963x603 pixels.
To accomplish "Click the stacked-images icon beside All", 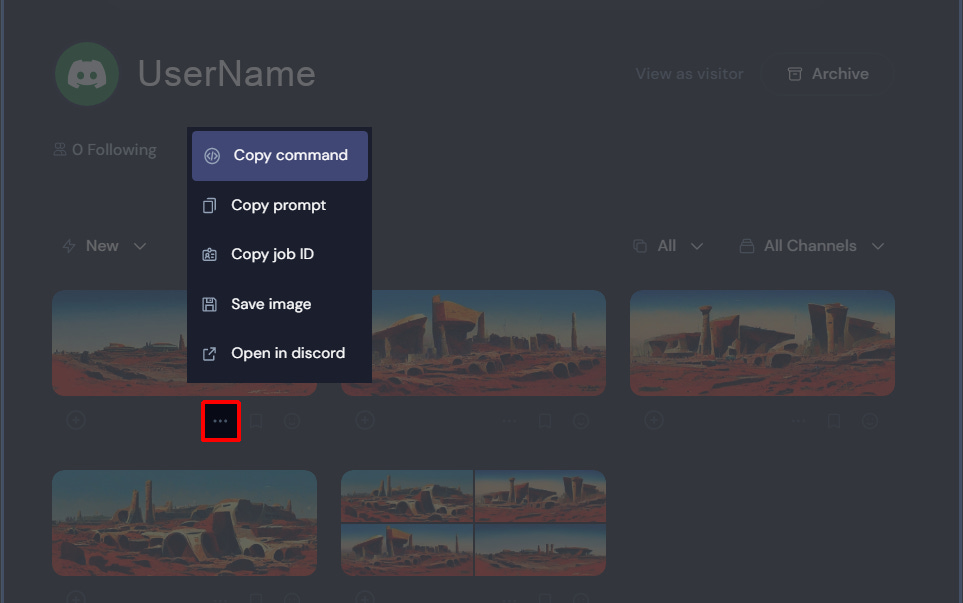I will click(640, 246).
